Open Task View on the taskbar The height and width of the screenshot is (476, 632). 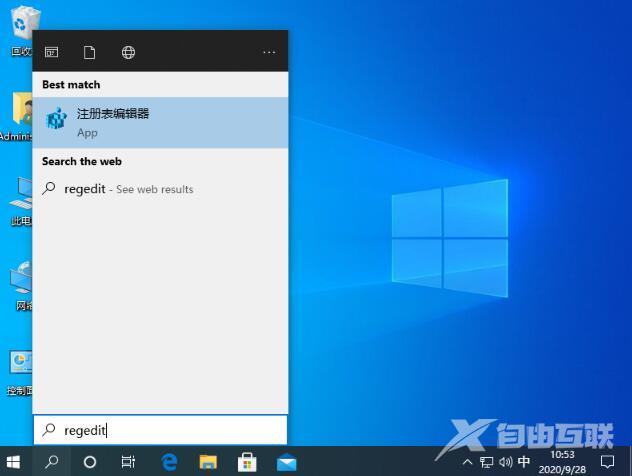(128, 462)
